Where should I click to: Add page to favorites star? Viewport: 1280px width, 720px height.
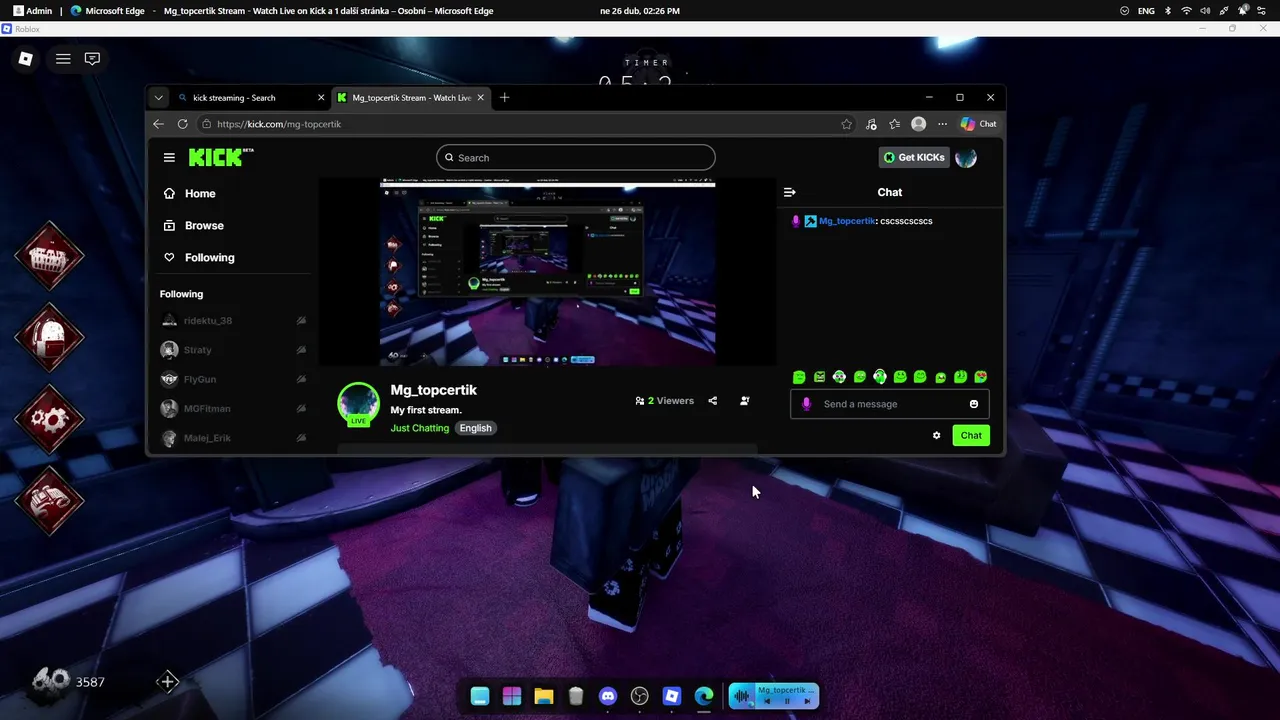point(846,124)
